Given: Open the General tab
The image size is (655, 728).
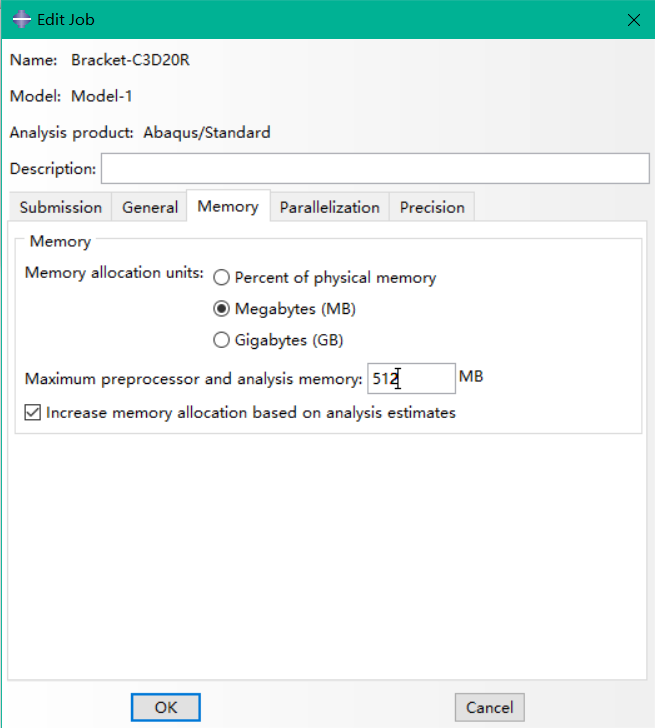Looking at the screenshot, I should tap(149, 207).
